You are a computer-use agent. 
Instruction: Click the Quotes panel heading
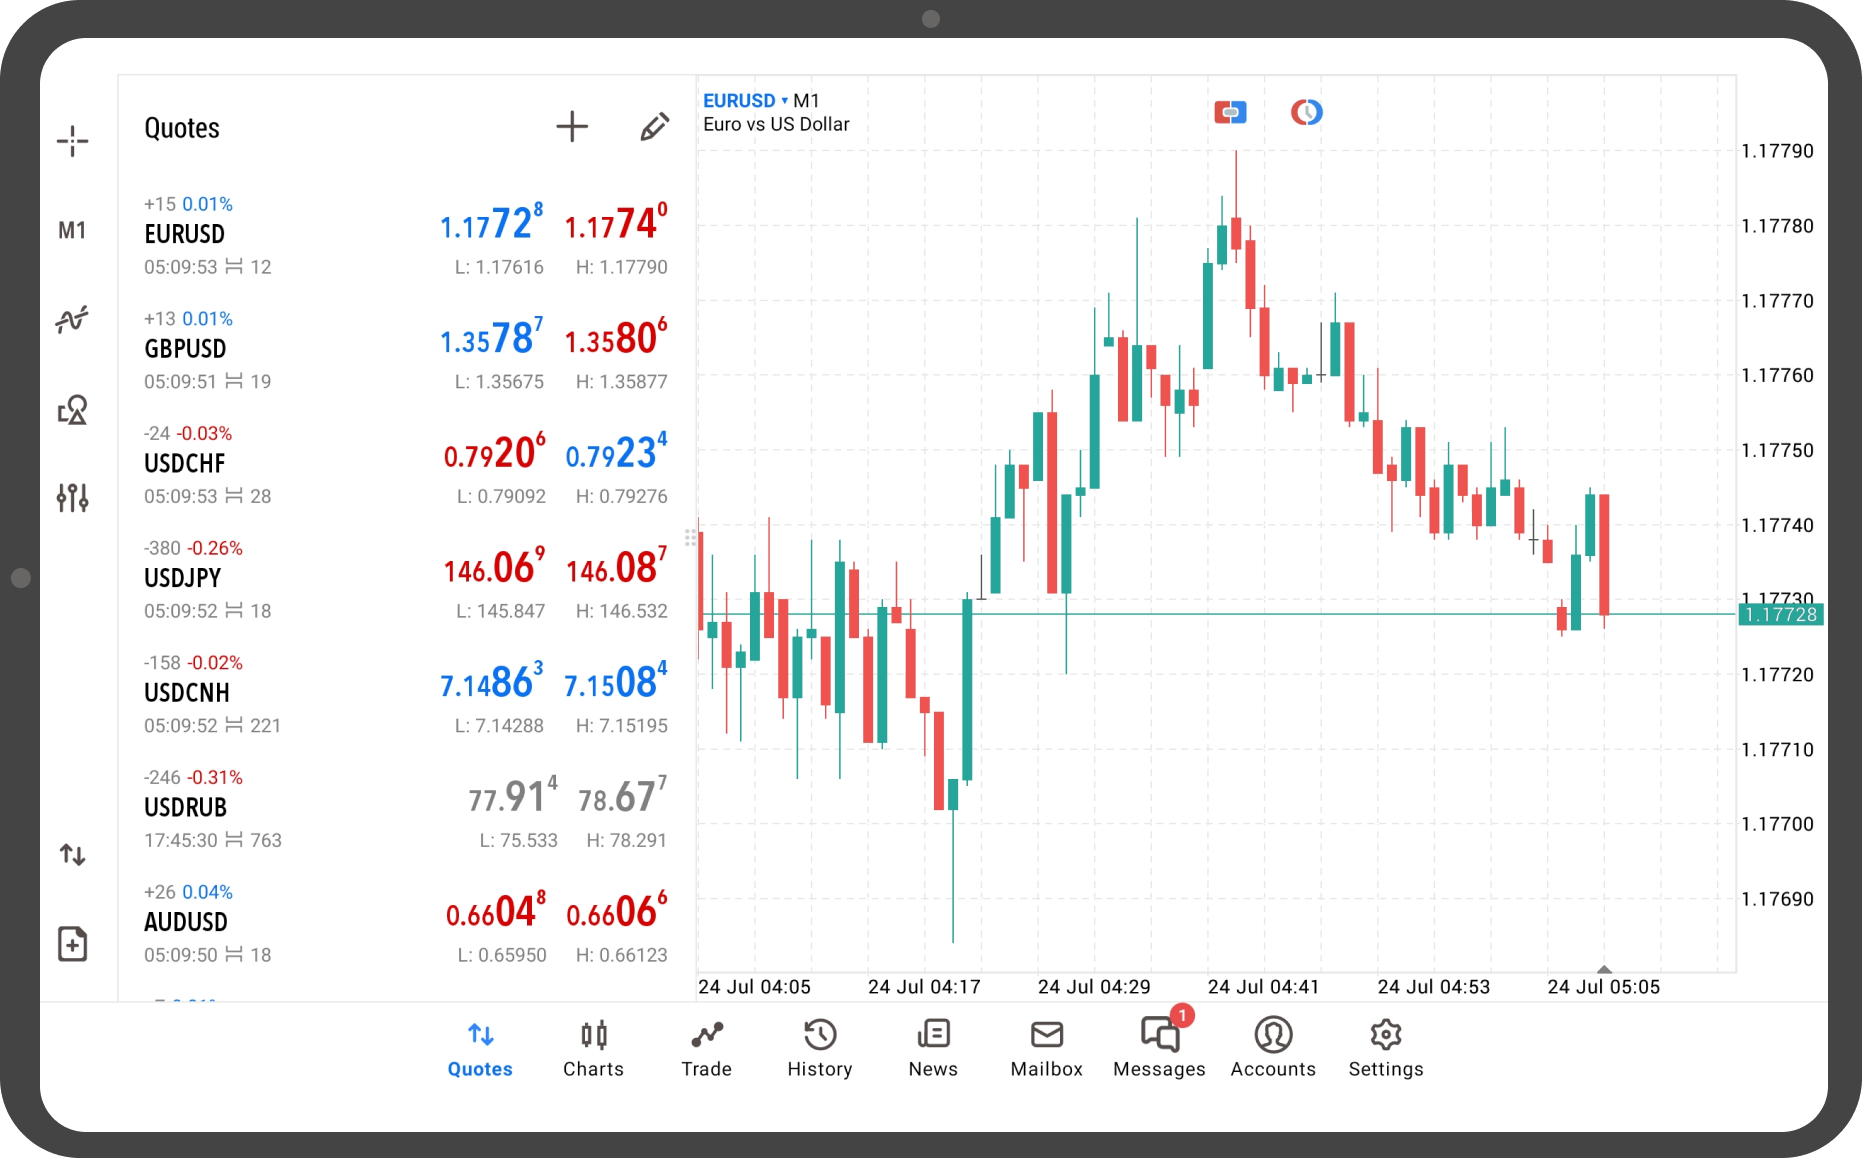[182, 128]
